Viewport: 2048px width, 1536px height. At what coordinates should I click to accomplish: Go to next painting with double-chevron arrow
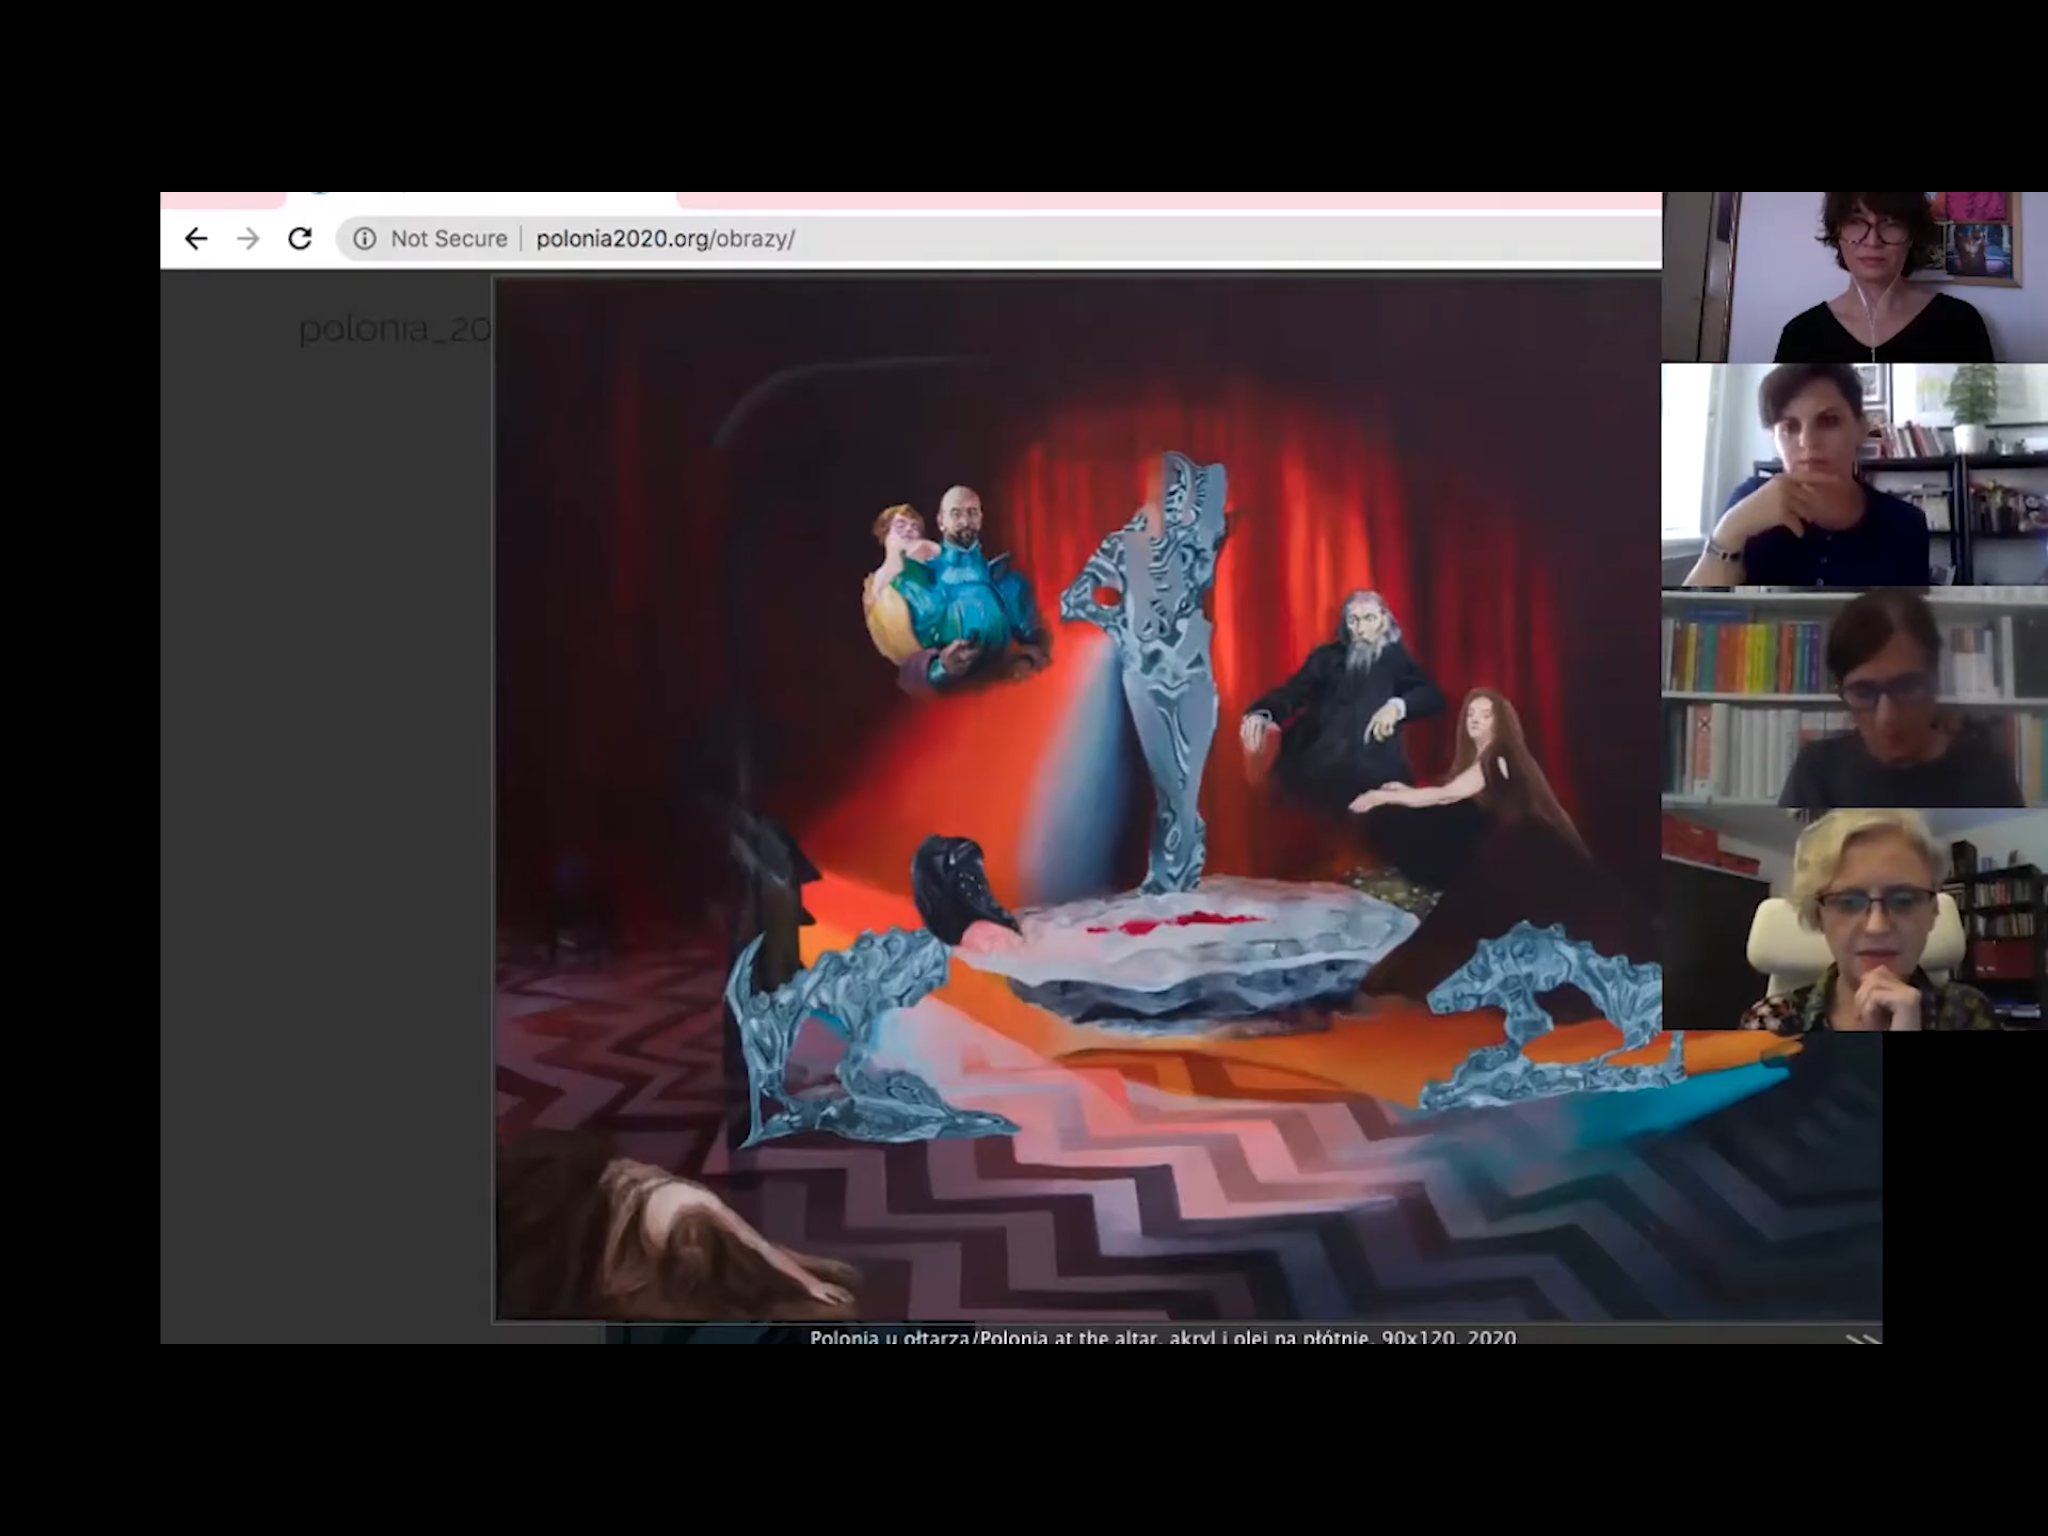[x=1862, y=1338]
